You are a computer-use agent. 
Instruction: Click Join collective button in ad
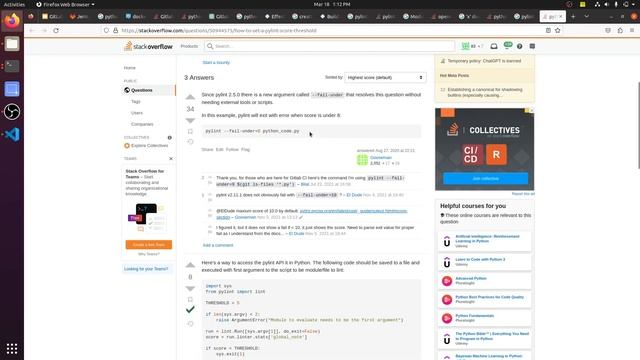[485, 178]
